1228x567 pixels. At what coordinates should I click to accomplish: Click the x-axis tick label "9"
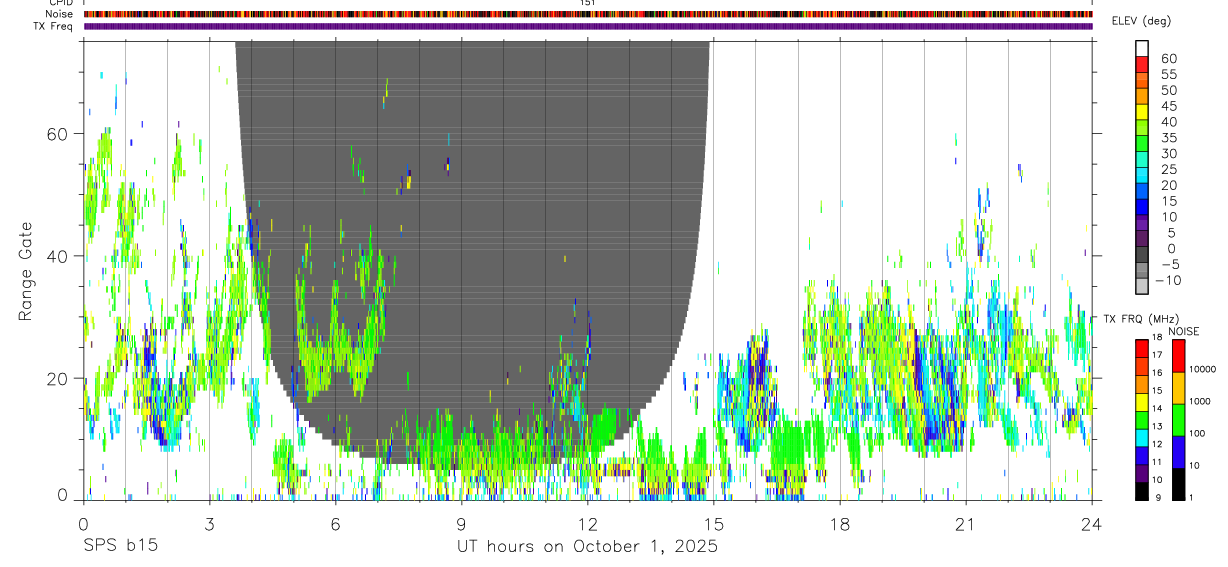pyautogui.click(x=461, y=524)
